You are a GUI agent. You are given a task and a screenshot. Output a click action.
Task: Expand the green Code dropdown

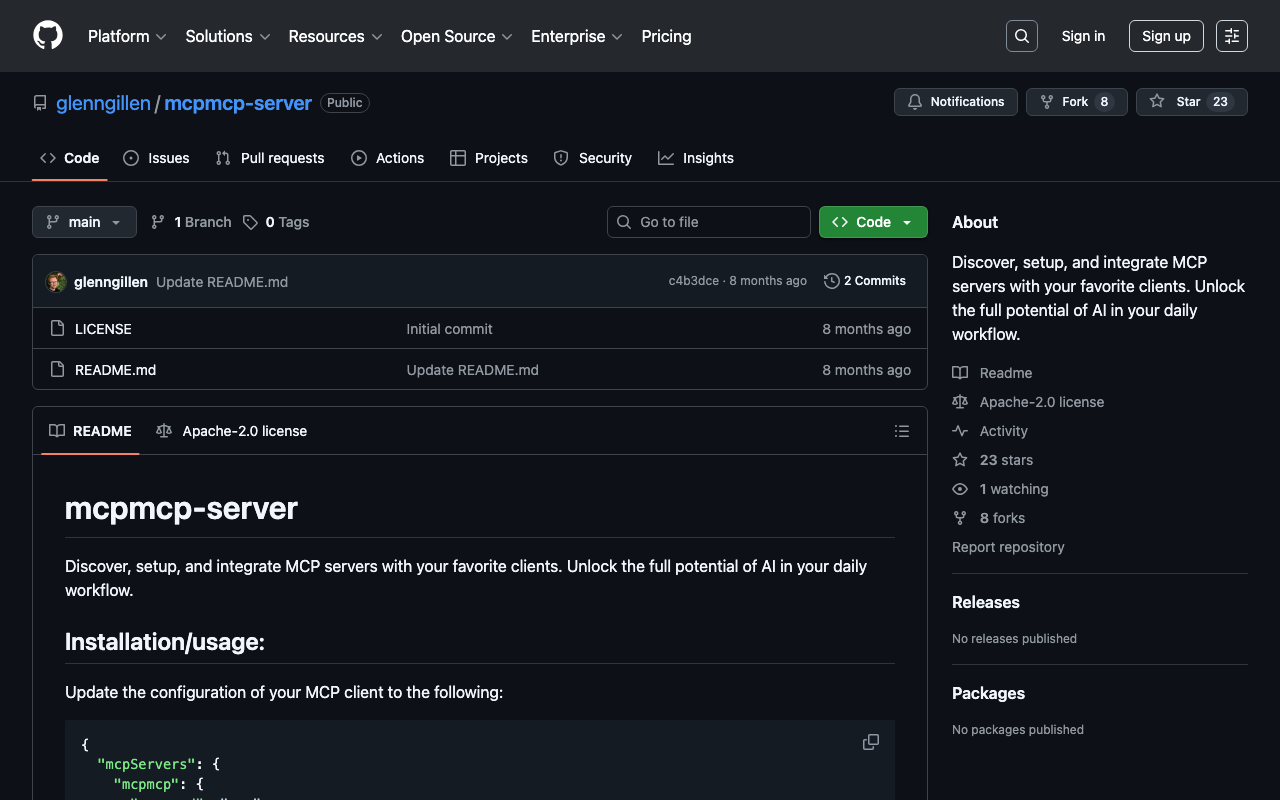[x=873, y=222]
